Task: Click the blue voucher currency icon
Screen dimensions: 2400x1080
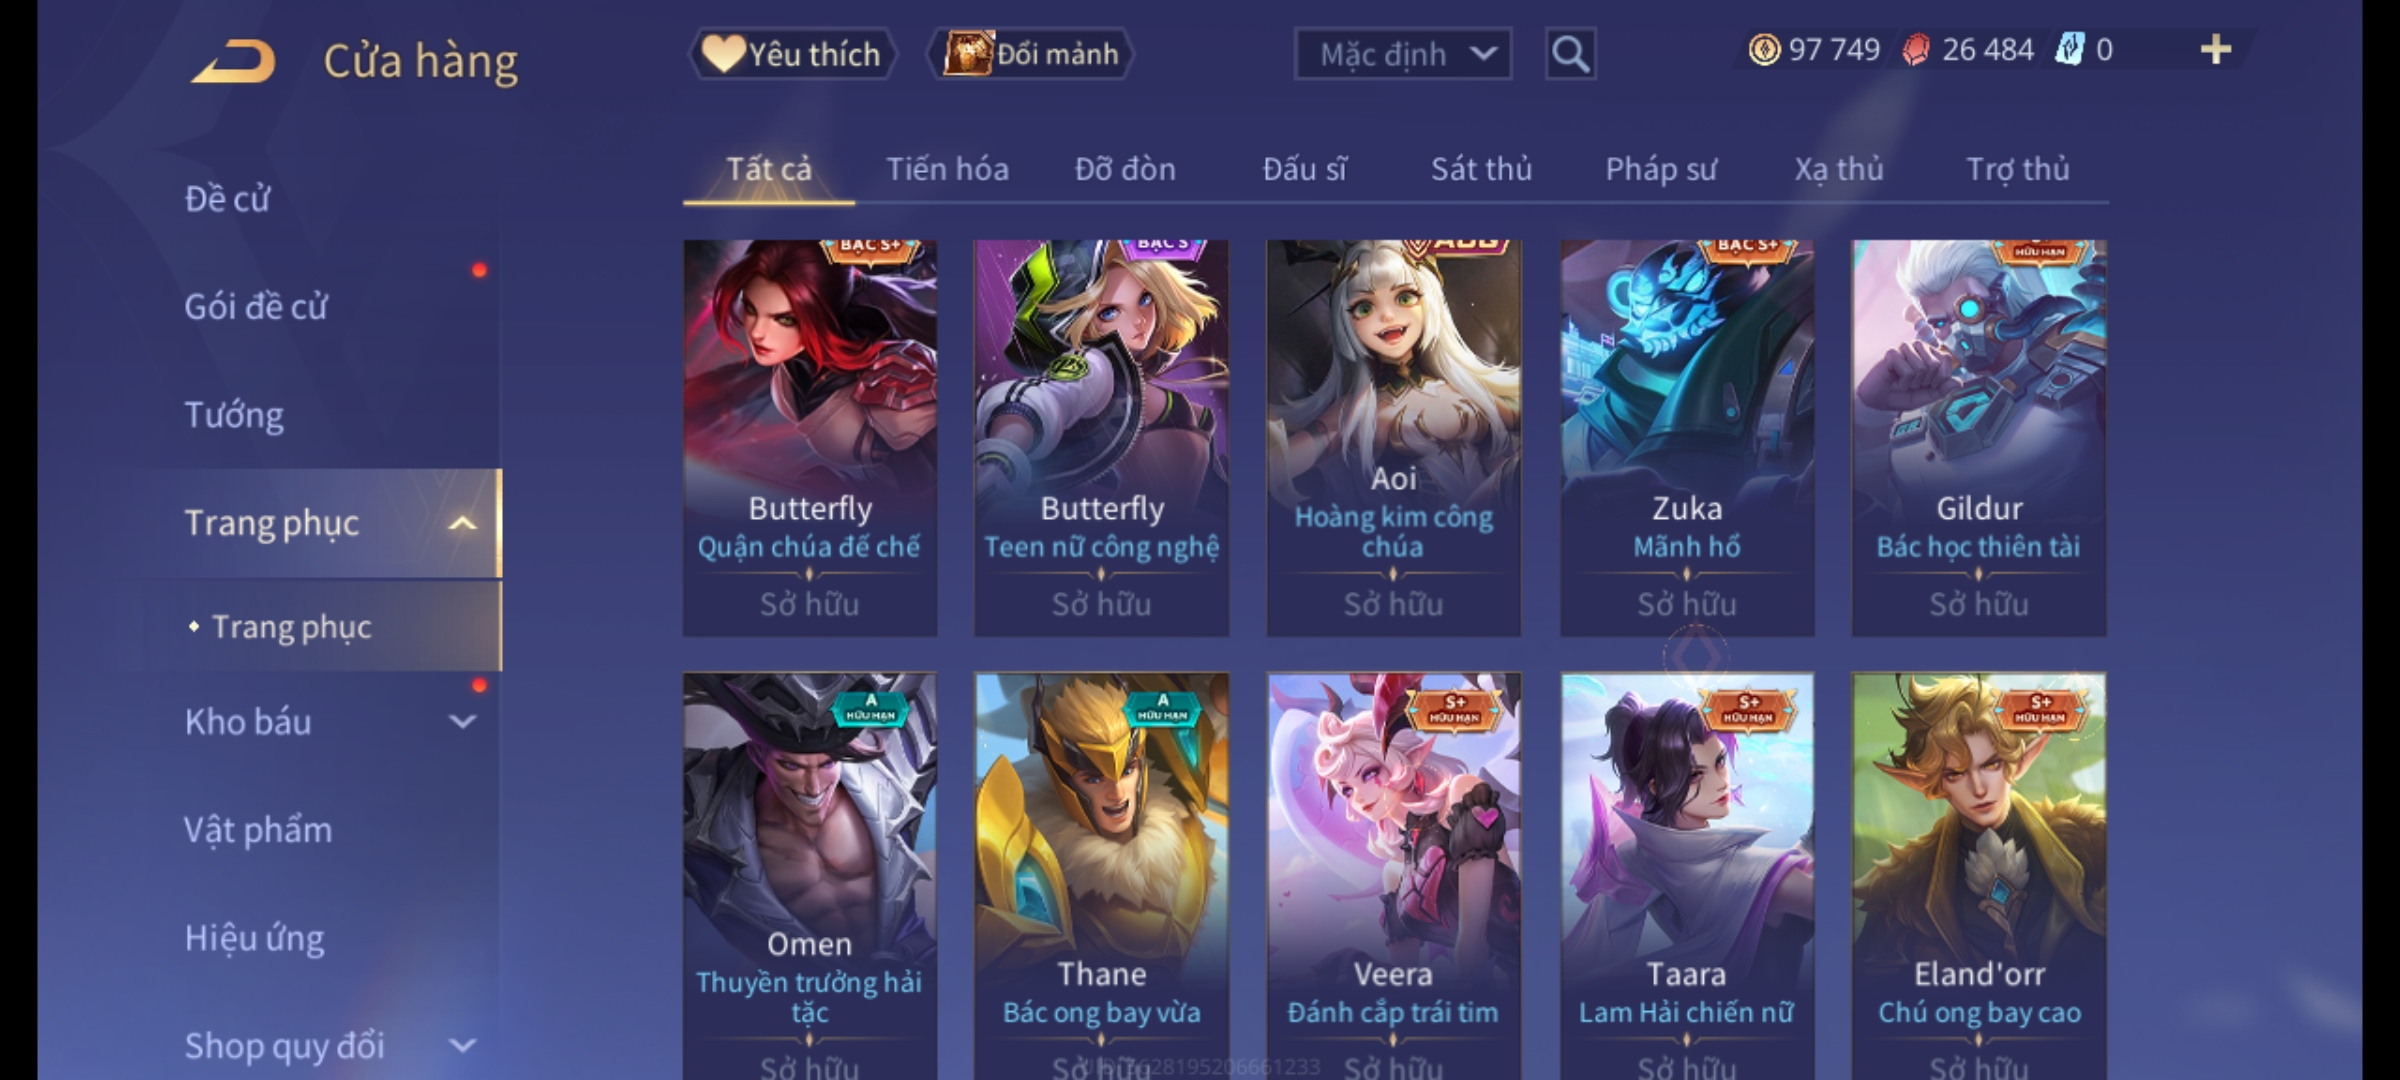Action: [x=2068, y=50]
